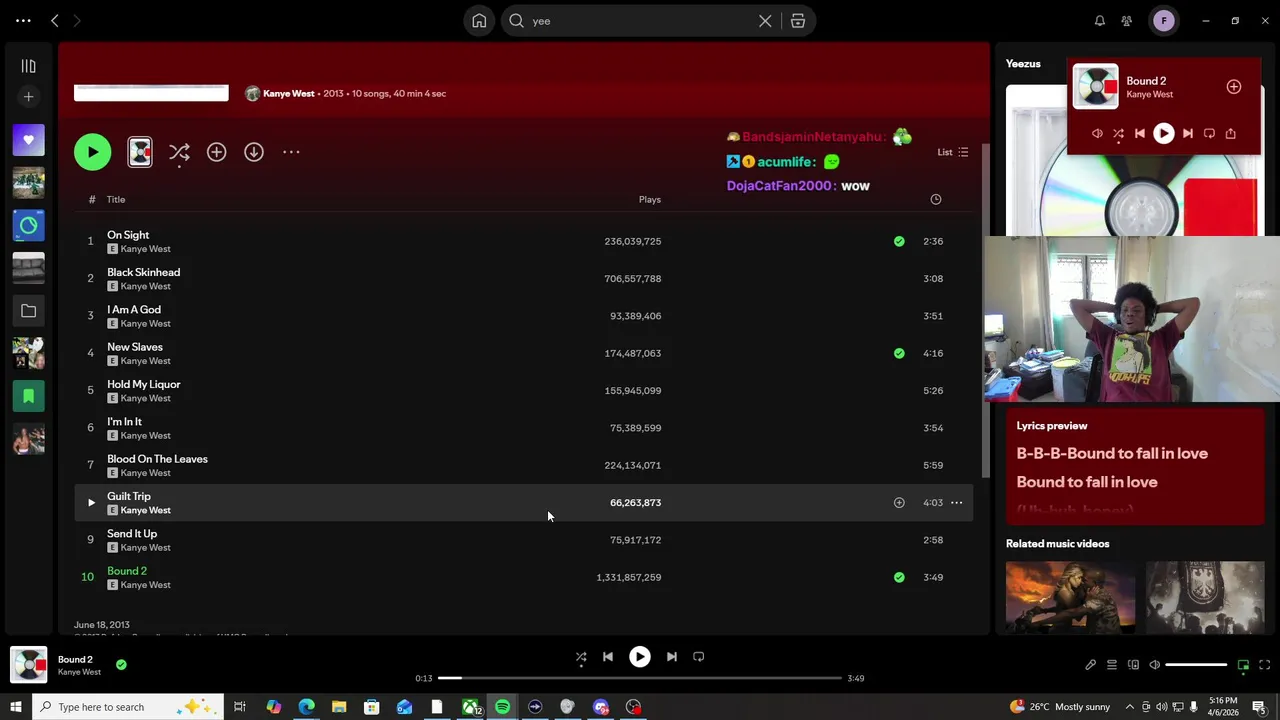Adjust the volume slider
The image size is (1280, 720).
pos(1196,665)
